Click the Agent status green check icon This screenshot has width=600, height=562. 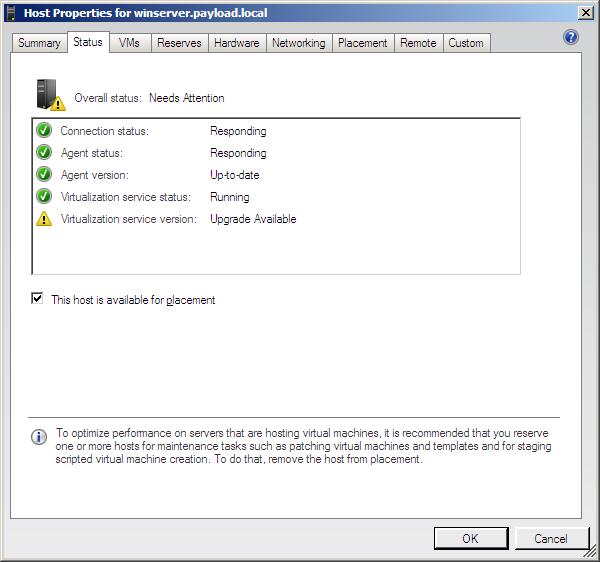tap(44, 153)
